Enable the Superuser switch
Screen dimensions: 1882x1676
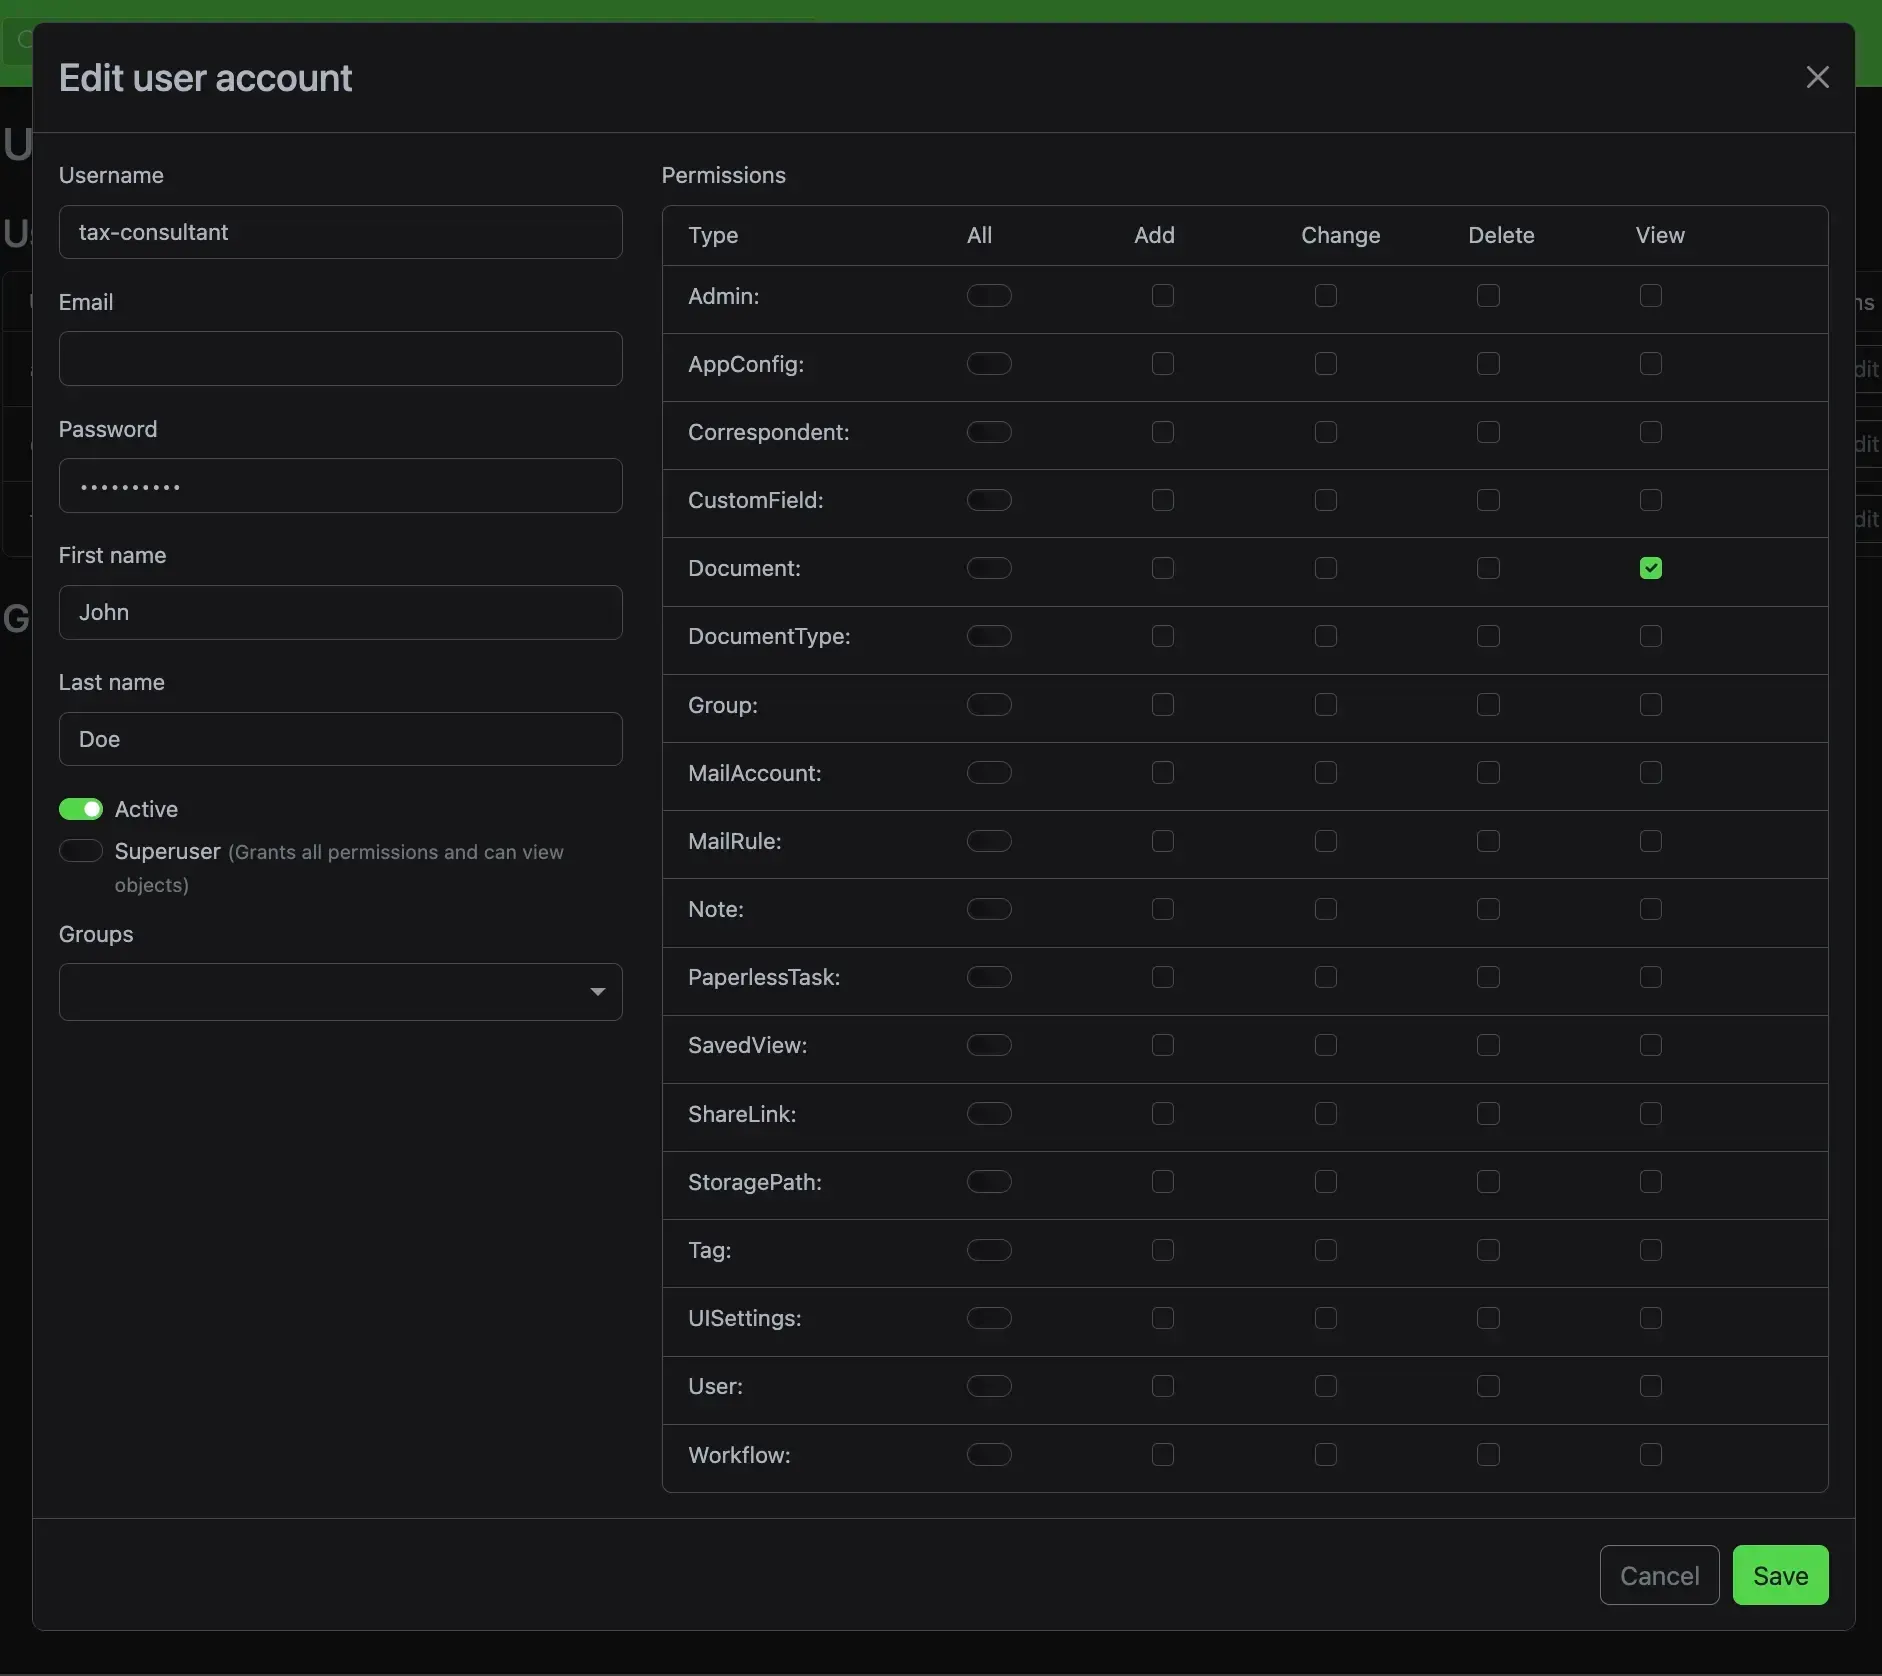click(x=81, y=850)
